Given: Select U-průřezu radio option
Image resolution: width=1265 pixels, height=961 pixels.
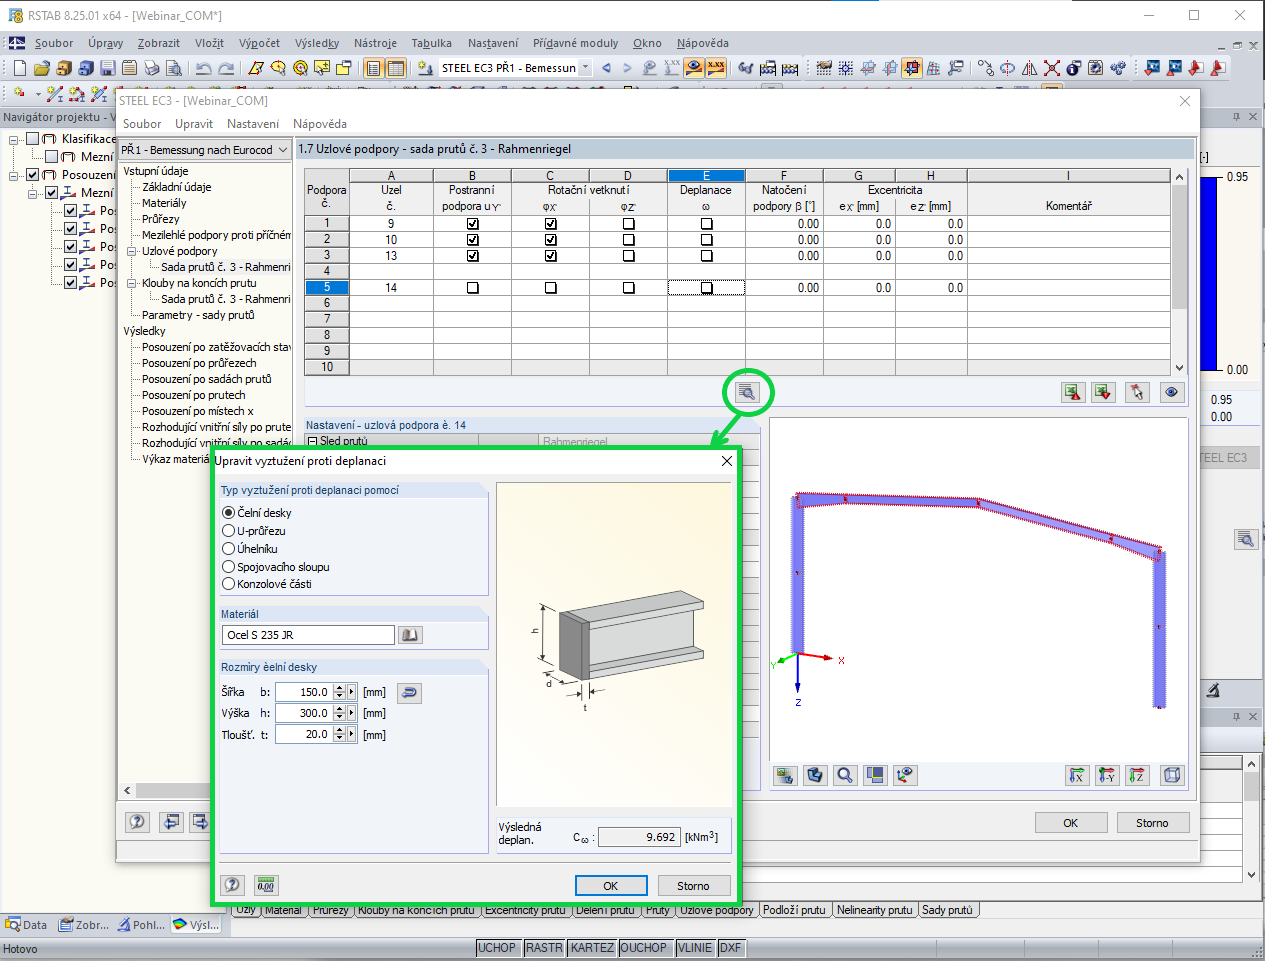Looking at the screenshot, I should [228, 531].
